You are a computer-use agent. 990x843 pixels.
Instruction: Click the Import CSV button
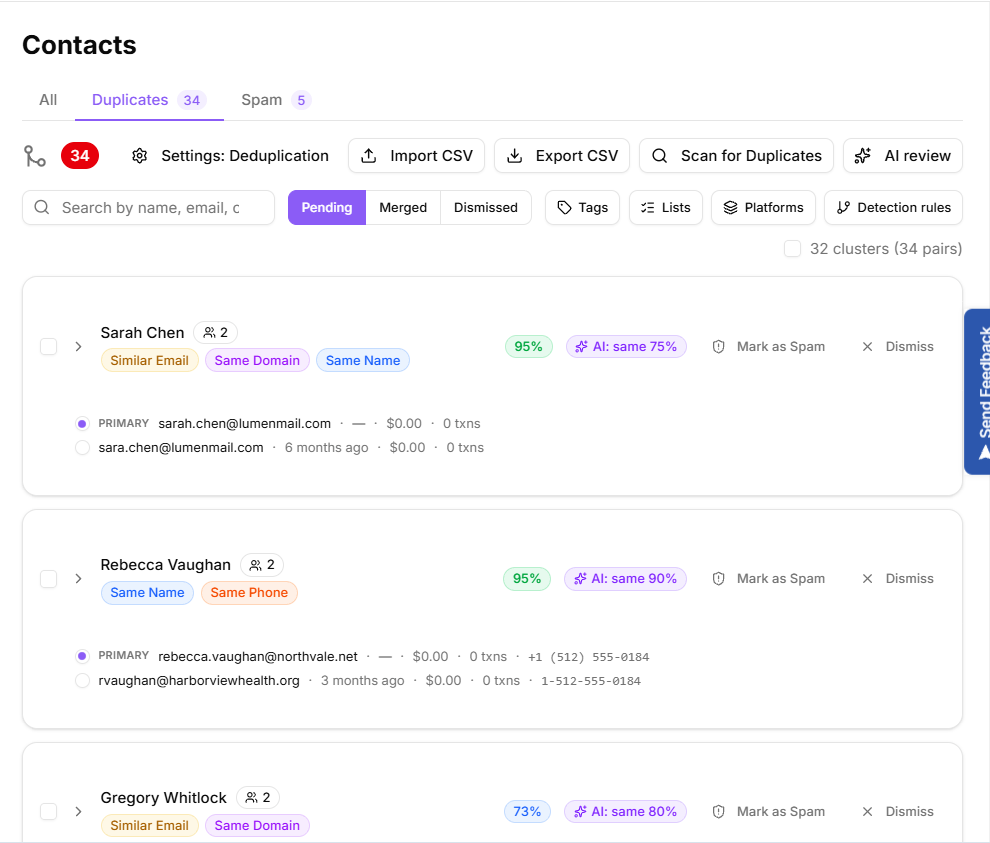416,156
